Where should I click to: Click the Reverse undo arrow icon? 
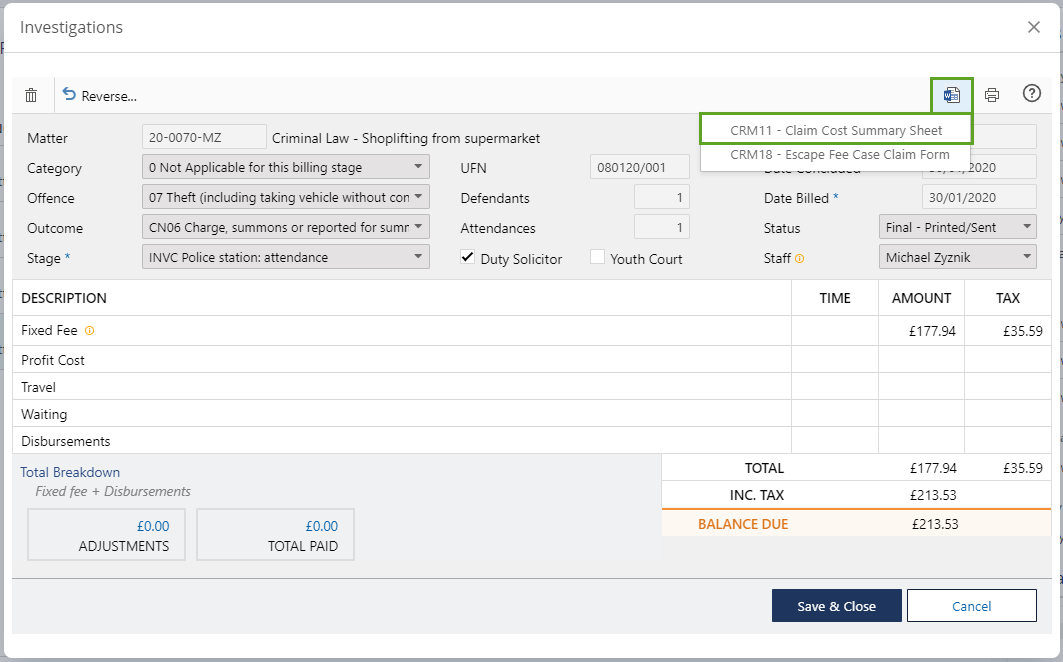tap(69, 95)
